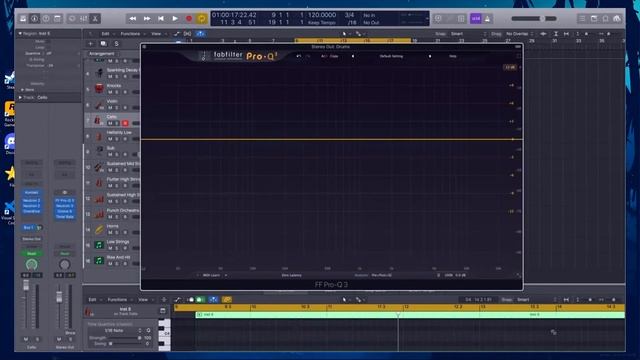Open the Editors scissors button
Screen dimensions: 640x360
tap(95, 18)
